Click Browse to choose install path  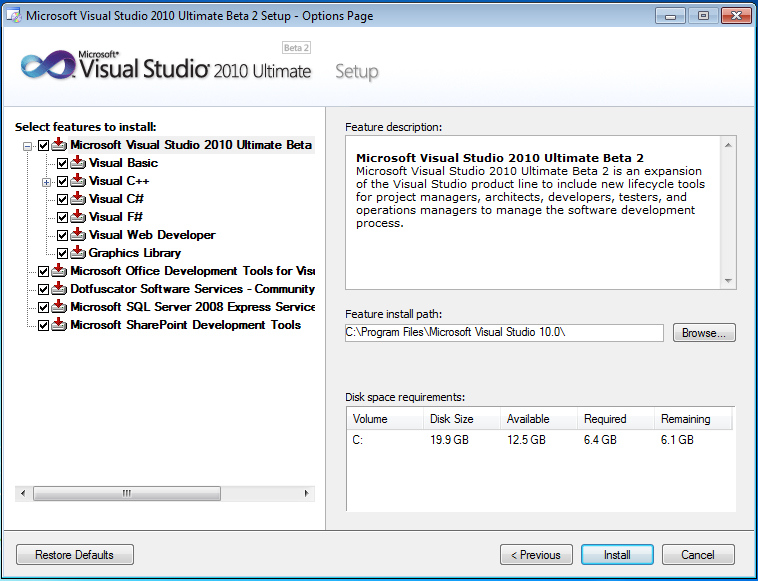[704, 333]
